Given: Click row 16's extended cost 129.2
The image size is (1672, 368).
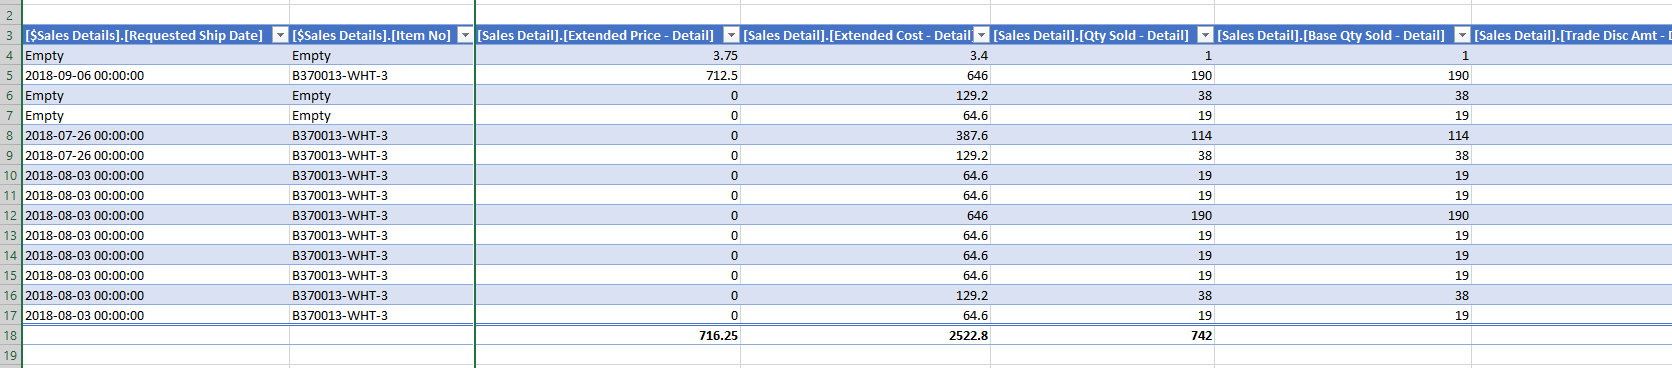Looking at the screenshot, I should click(866, 295).
